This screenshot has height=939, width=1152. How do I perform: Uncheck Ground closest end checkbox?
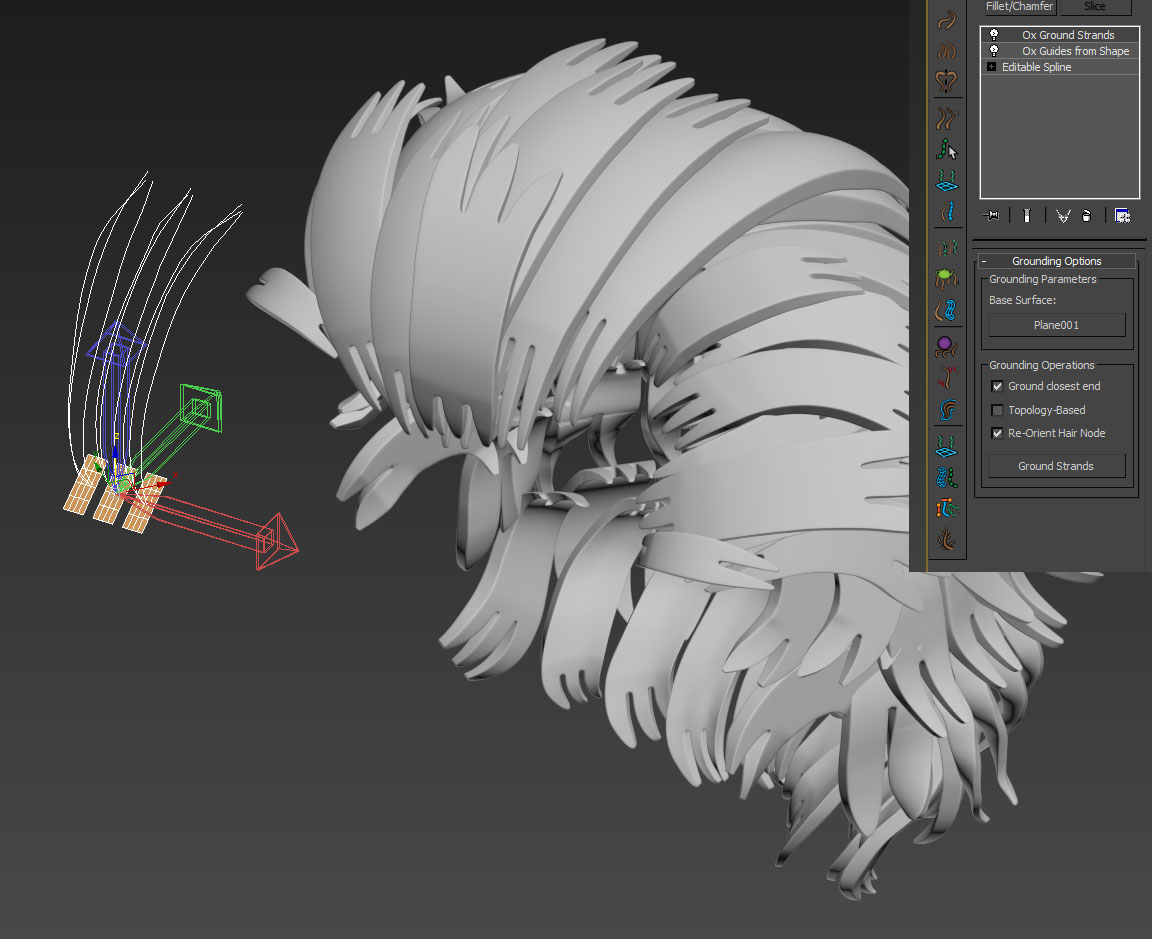pyautogui.click(x=997, y=386)
